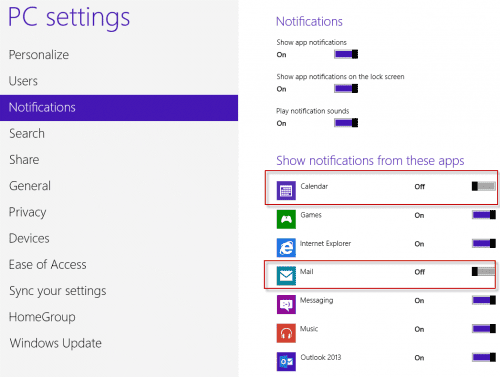Viewport: 500px width, 377px height.
Task: Click the Calendar app icon
Action: point(286,190)
